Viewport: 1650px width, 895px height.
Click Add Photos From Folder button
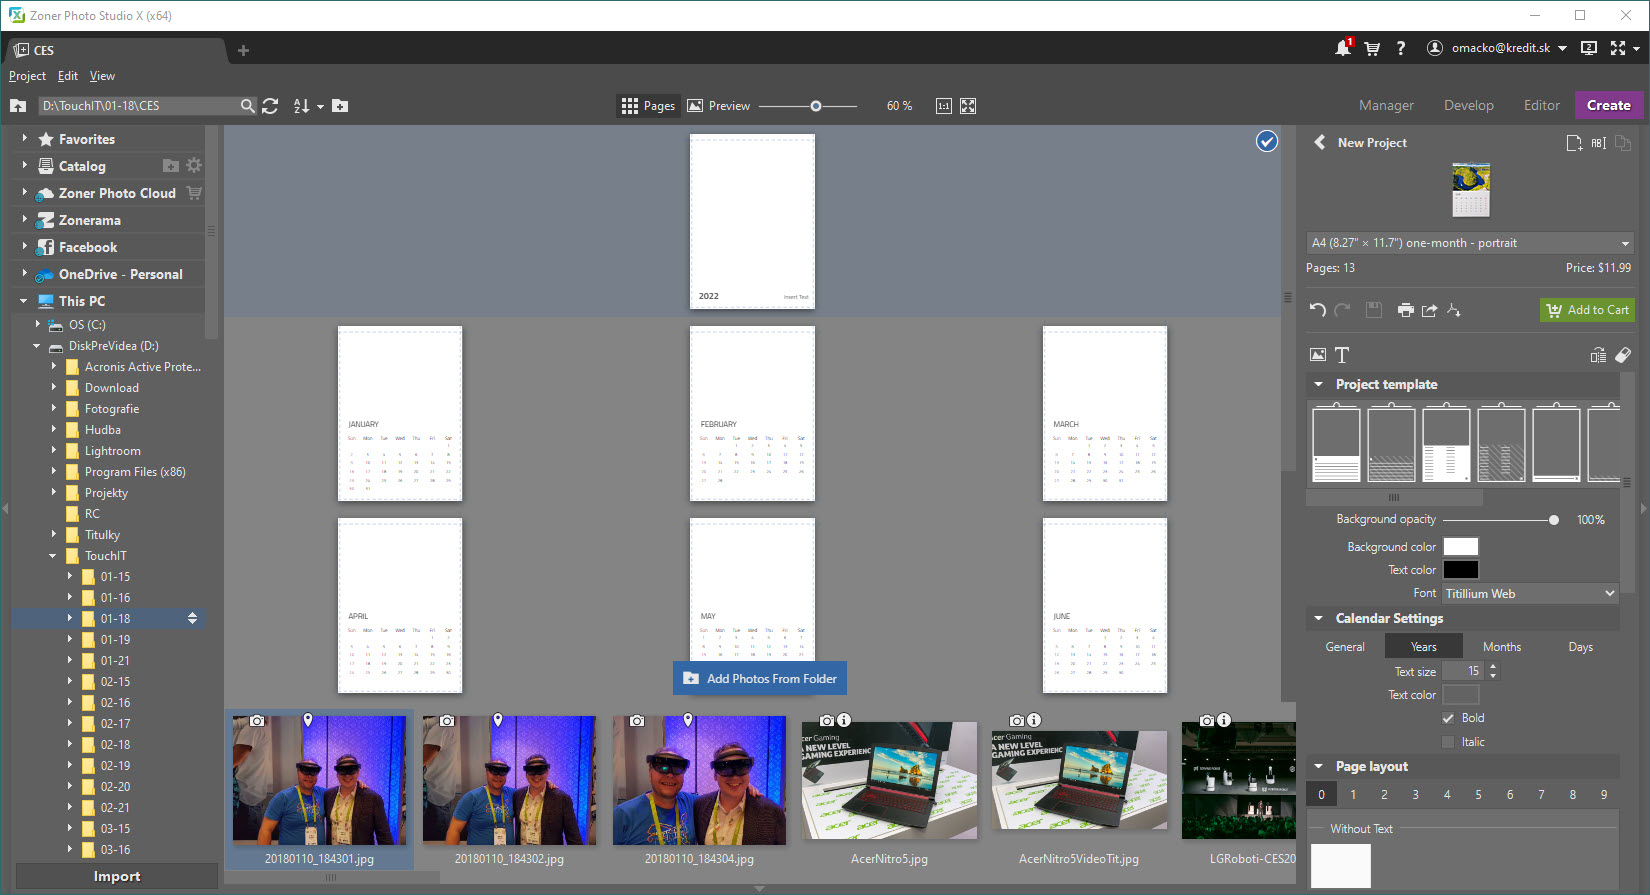pyautogui.click(x=760, y=678)
